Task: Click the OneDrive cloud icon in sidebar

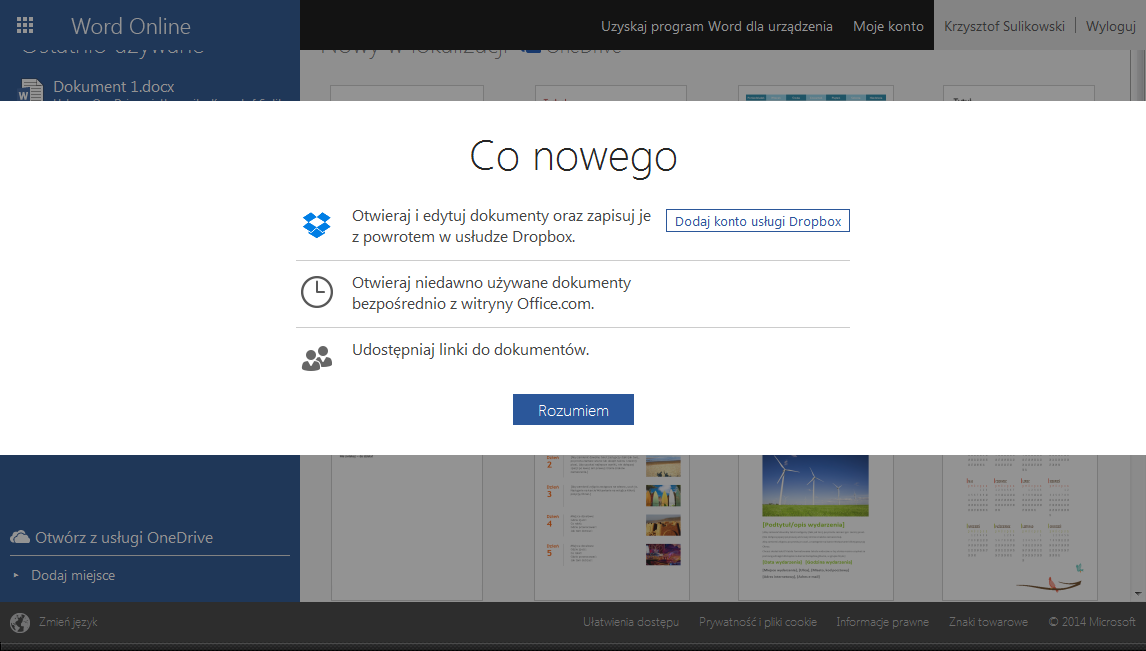Action: (x=20, y=537)
